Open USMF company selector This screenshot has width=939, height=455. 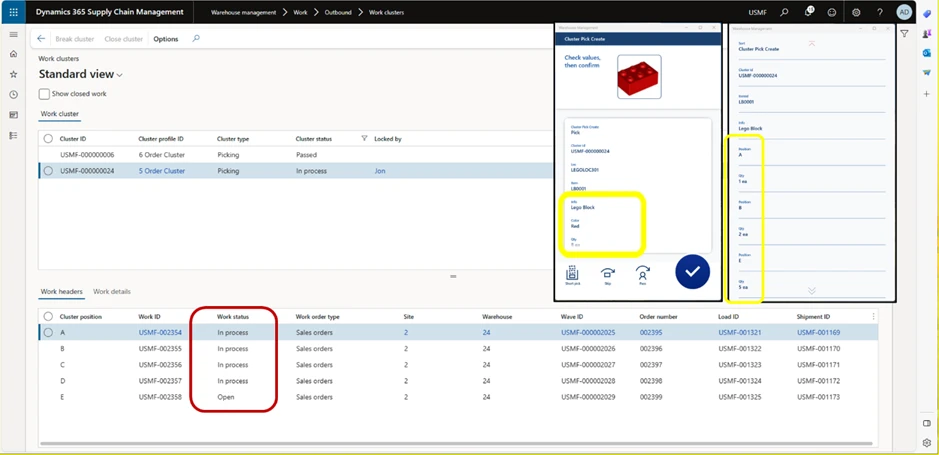click(x=757, y=13)
